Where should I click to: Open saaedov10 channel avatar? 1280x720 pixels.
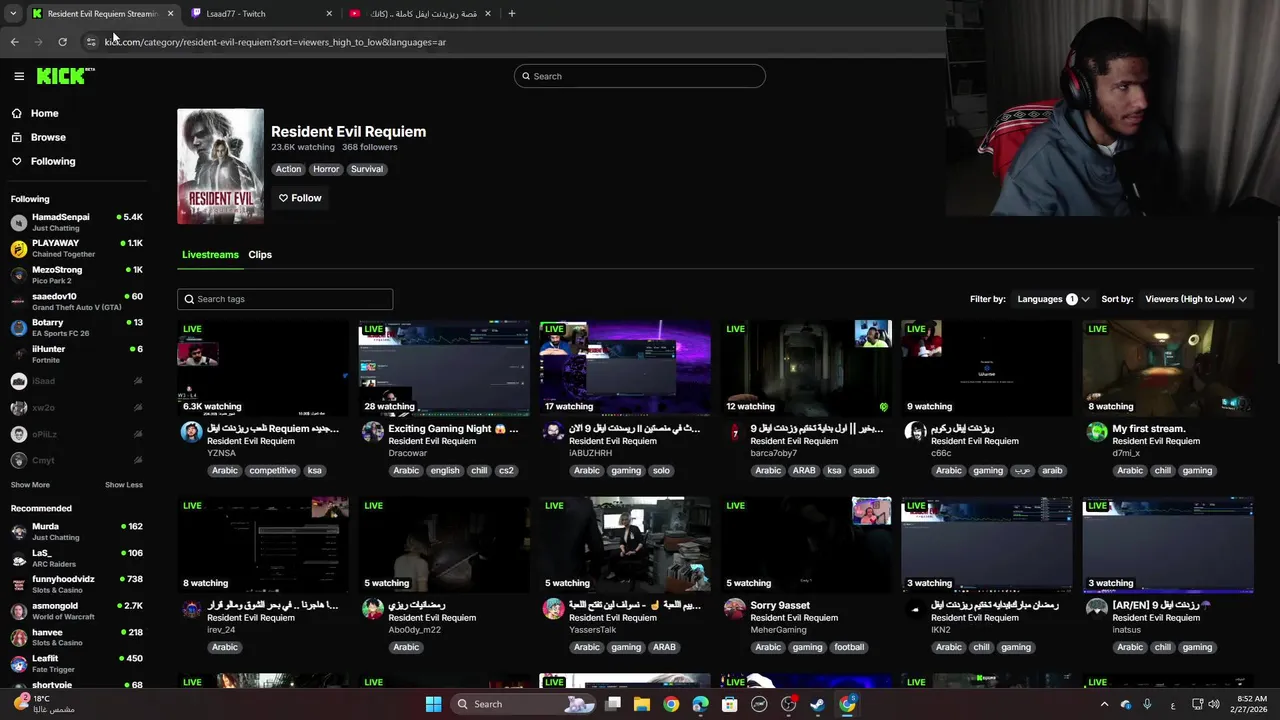coord(19,301)
